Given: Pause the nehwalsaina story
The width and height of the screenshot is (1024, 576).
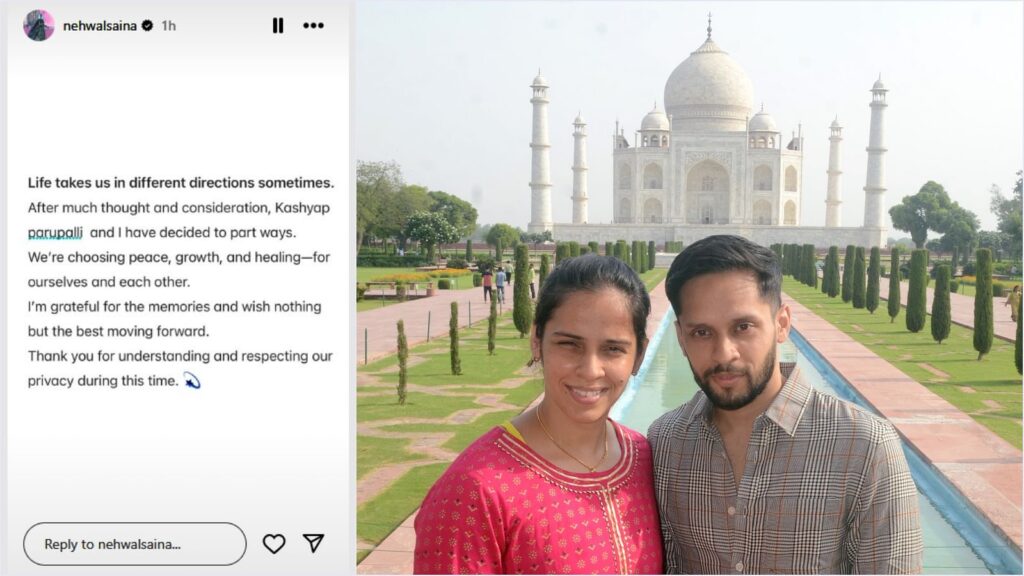Looking at the screenshot, I should [278, 25].
